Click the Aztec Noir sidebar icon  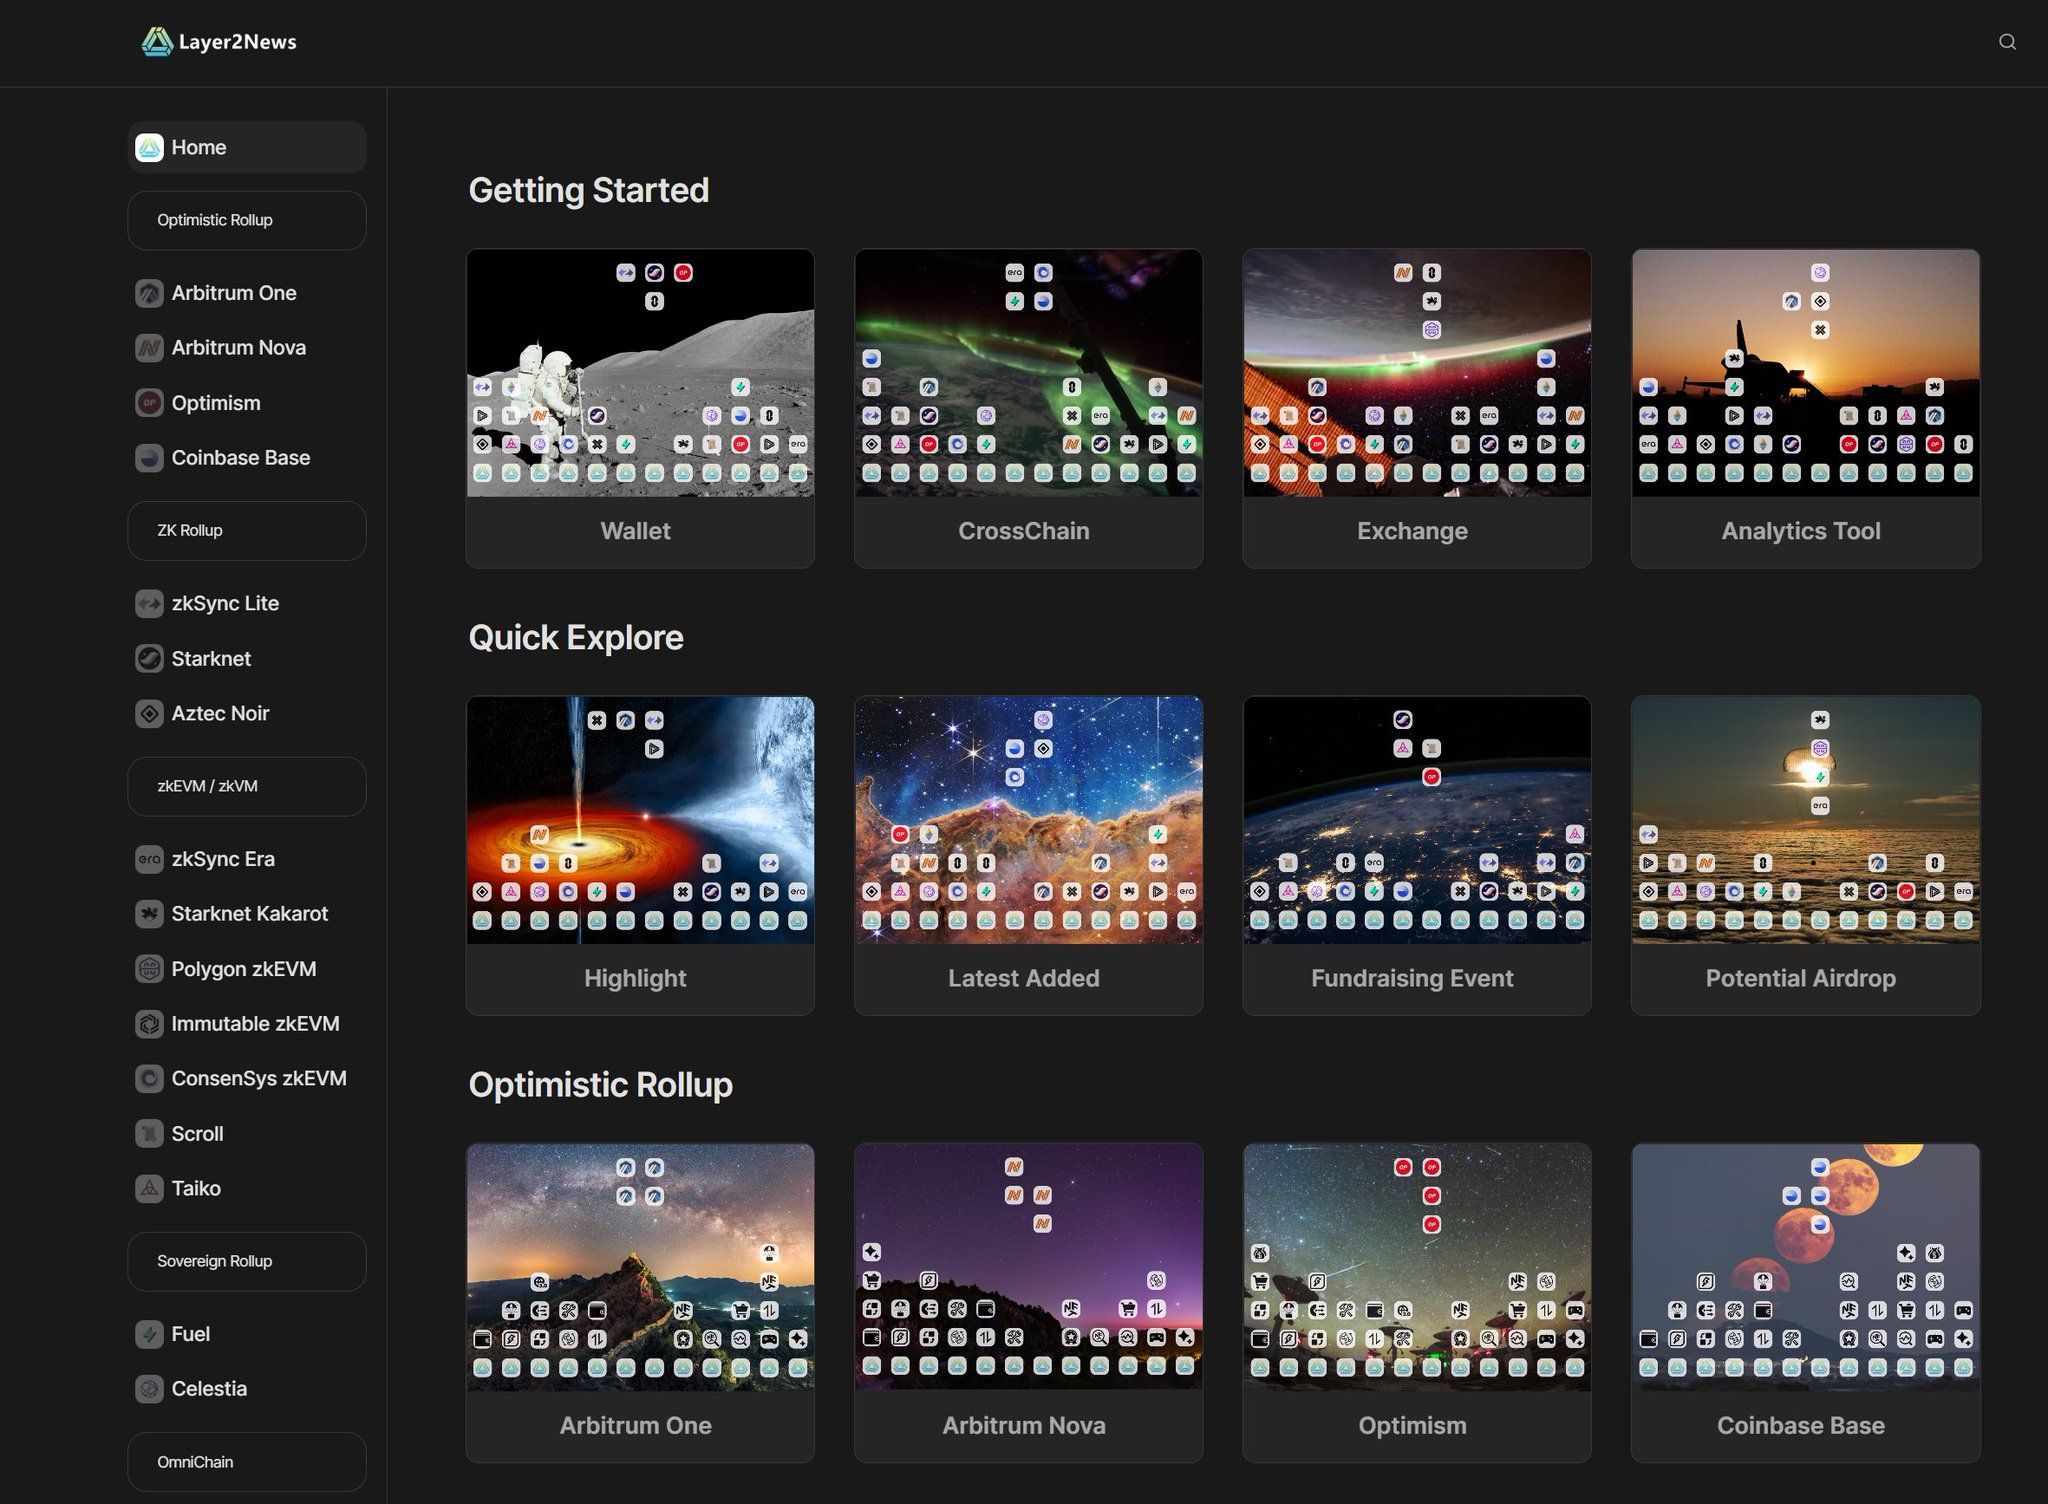149,714
